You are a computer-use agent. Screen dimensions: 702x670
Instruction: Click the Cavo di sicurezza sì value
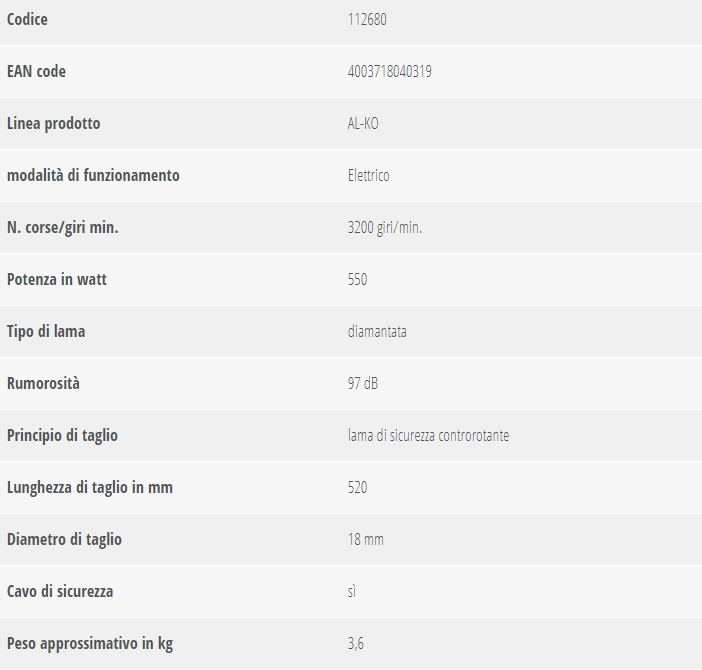coord(352,592)
